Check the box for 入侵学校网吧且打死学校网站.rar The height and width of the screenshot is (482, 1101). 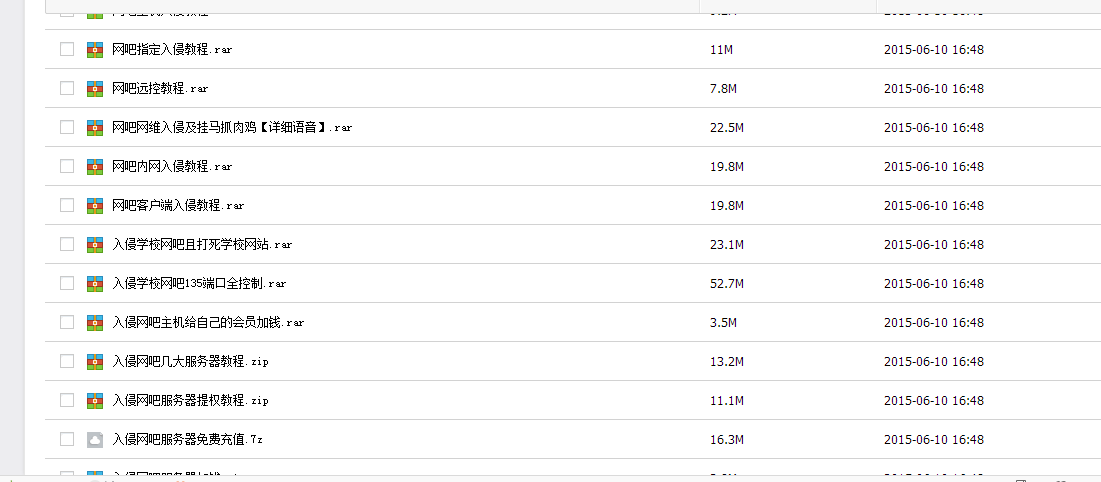coord(67,244)
